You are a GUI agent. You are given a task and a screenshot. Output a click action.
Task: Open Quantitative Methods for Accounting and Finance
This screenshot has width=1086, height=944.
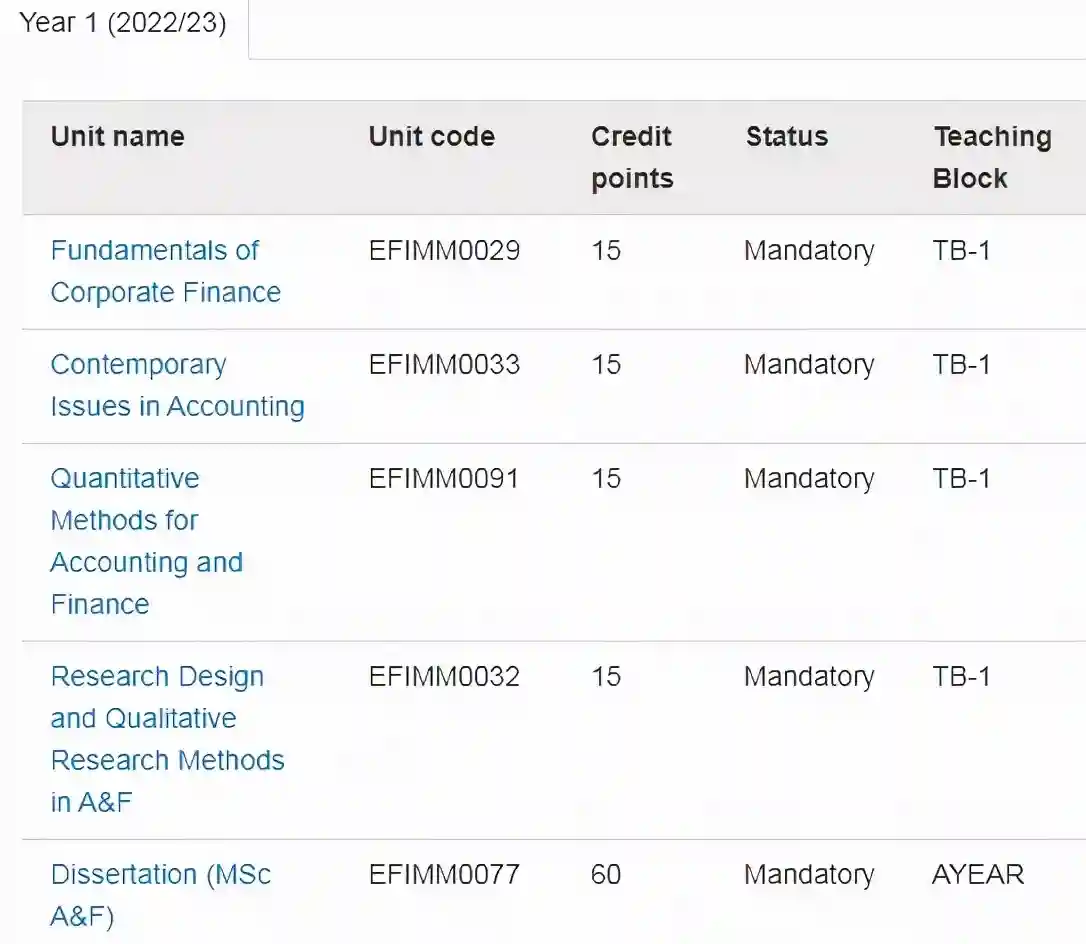146,541
